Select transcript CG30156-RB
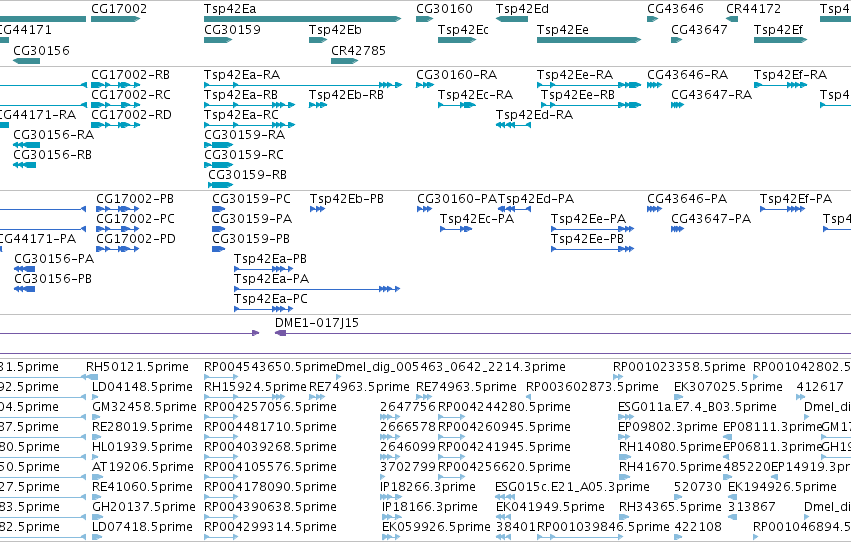Image resolution: width=851 pixels, height=542 pixels. coord(52,155)
